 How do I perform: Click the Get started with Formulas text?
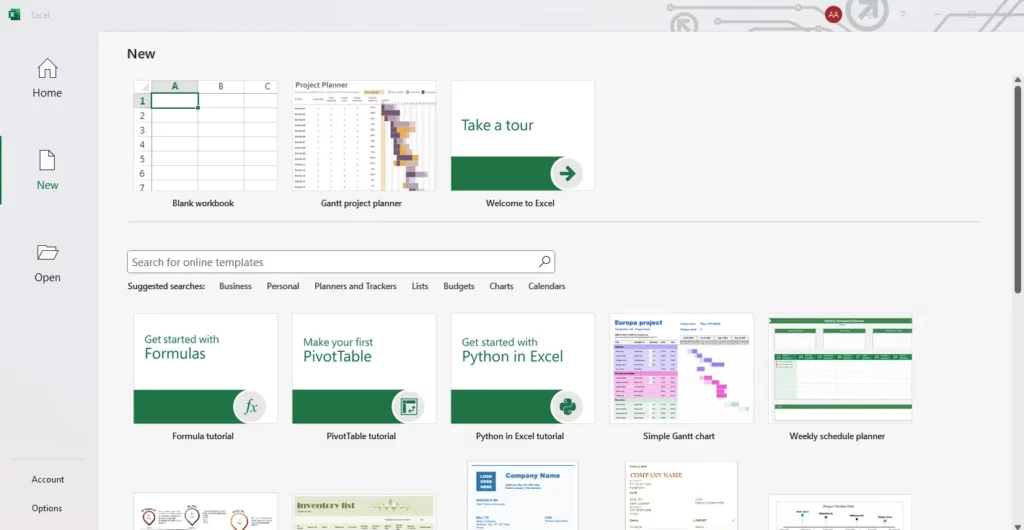point(182,348)
